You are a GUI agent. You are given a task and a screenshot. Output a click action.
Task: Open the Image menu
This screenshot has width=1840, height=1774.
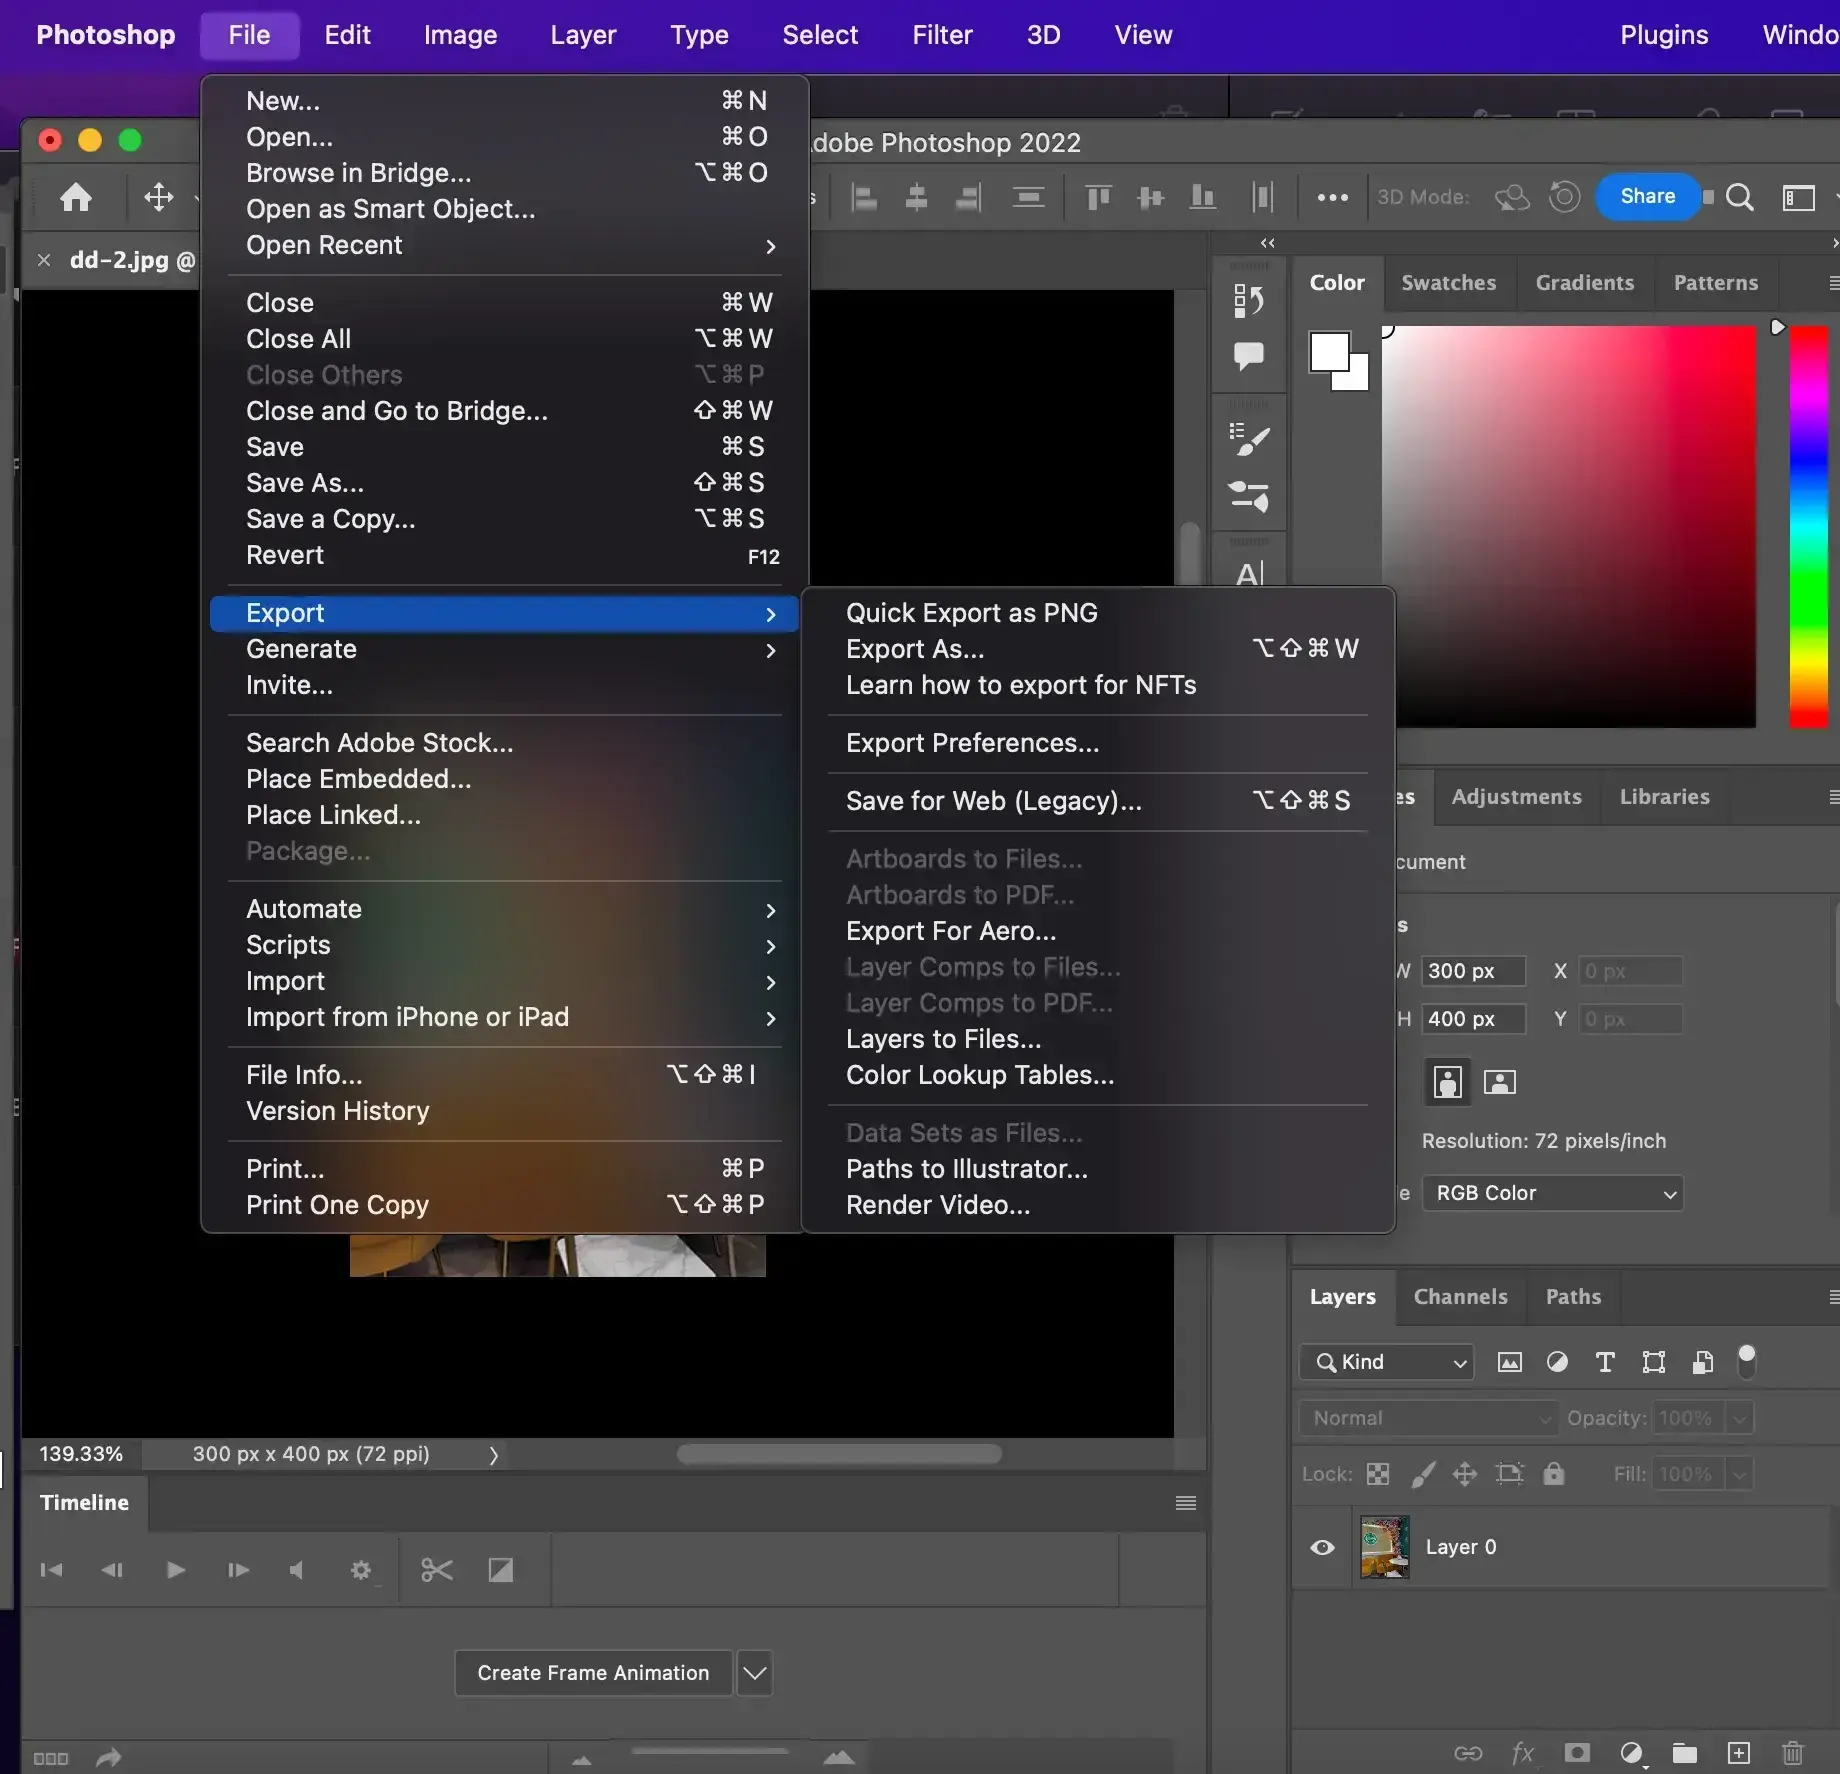tap(459, 34)
